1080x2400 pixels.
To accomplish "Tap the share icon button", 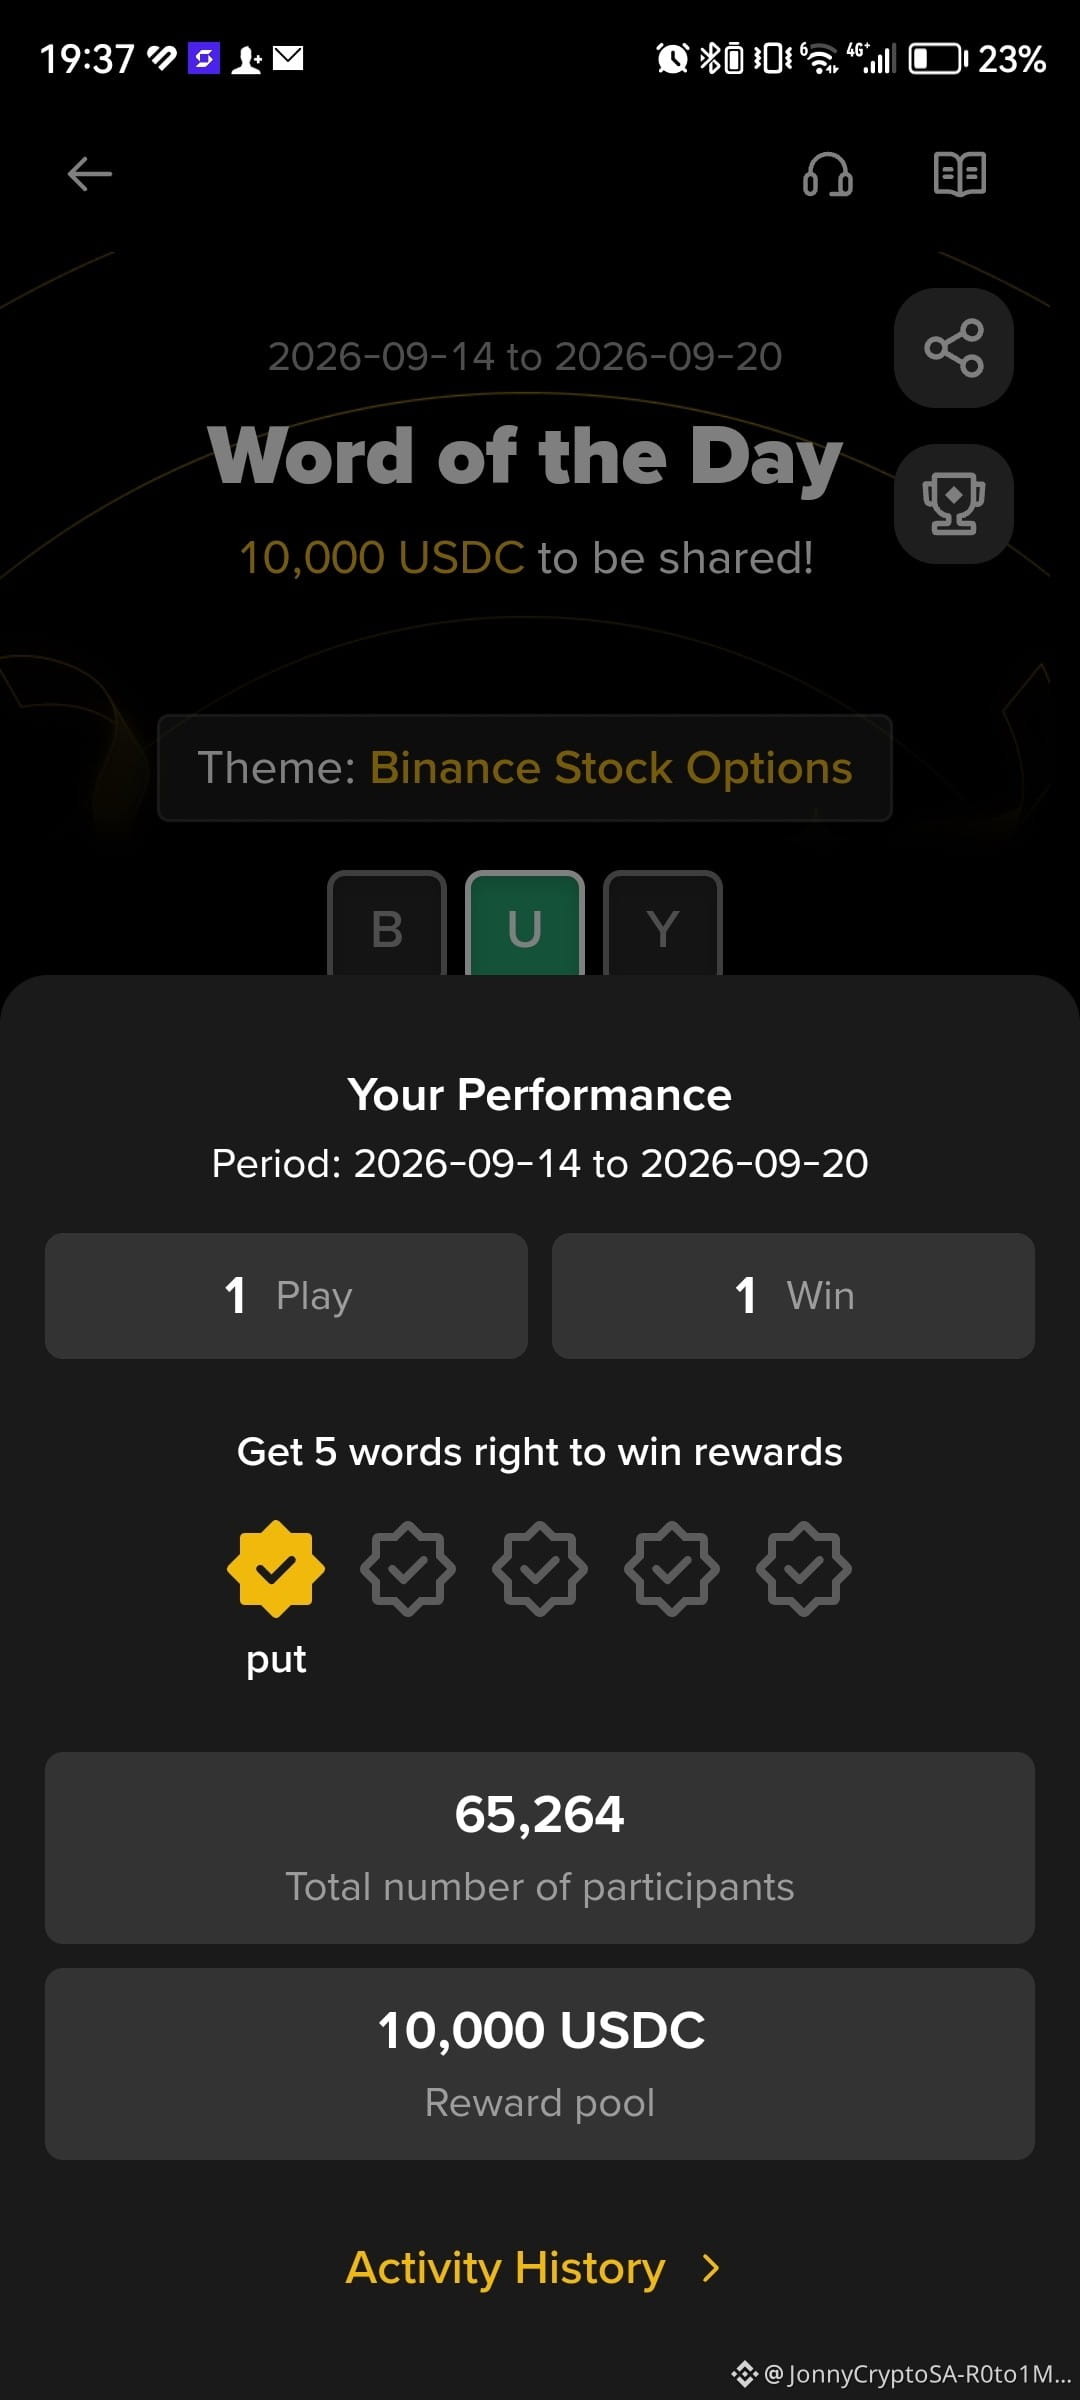I will (954, 348).
